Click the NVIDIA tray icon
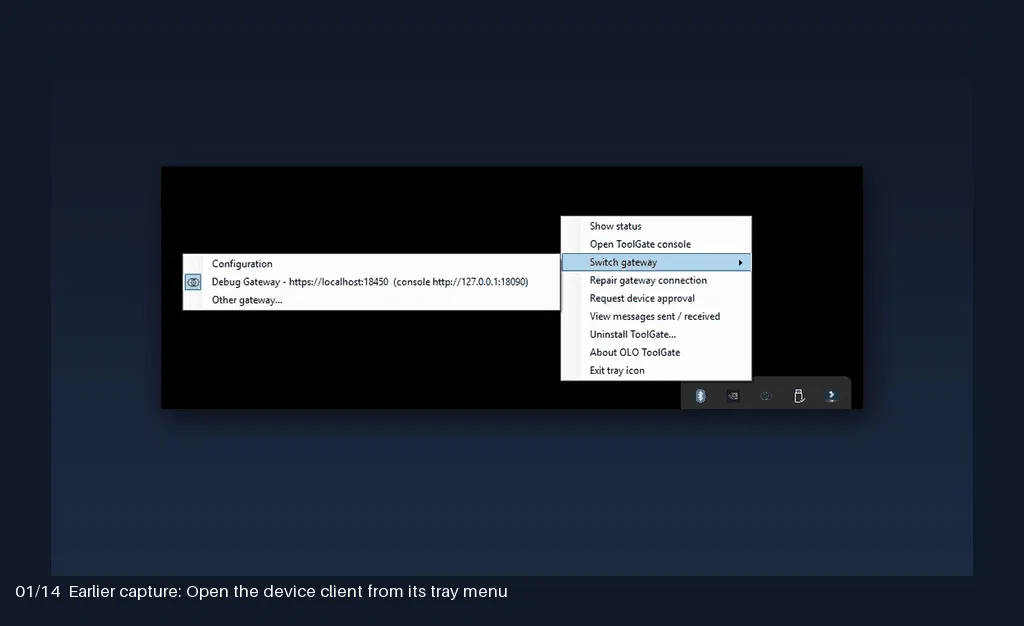This screenshot has height=626, width=1024. 733,396
